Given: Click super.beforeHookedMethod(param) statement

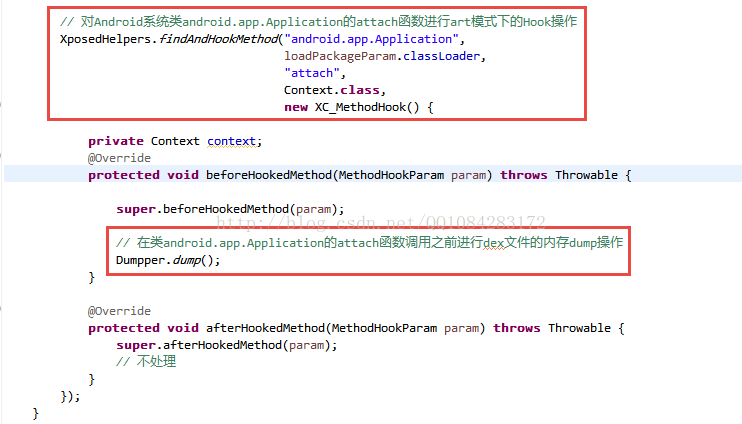Looking at the screenshot, I should click(x=230, y=209).
